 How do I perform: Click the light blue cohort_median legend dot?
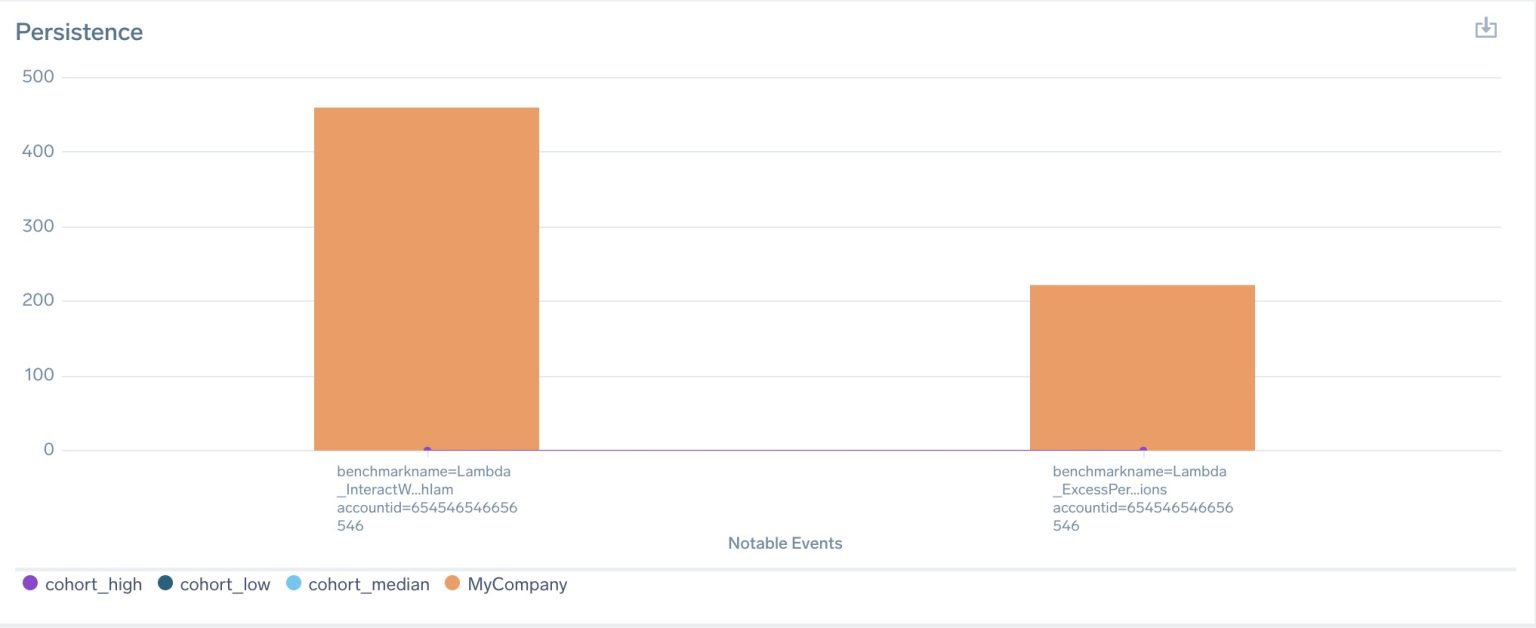pos(293,583)
